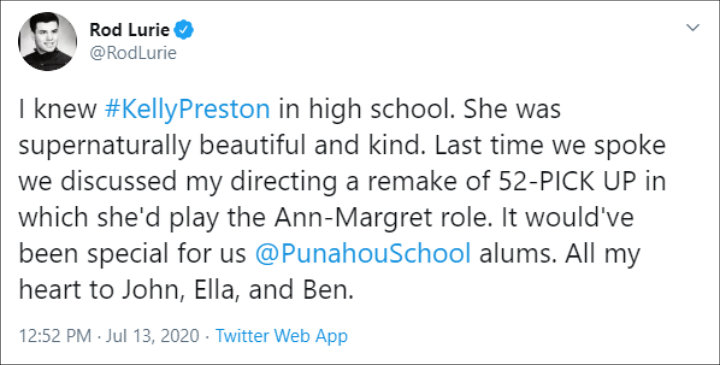Click the "John, Ella, and Ben" line
The width and height of the screenshot is (720, 365).
[237, 291]
